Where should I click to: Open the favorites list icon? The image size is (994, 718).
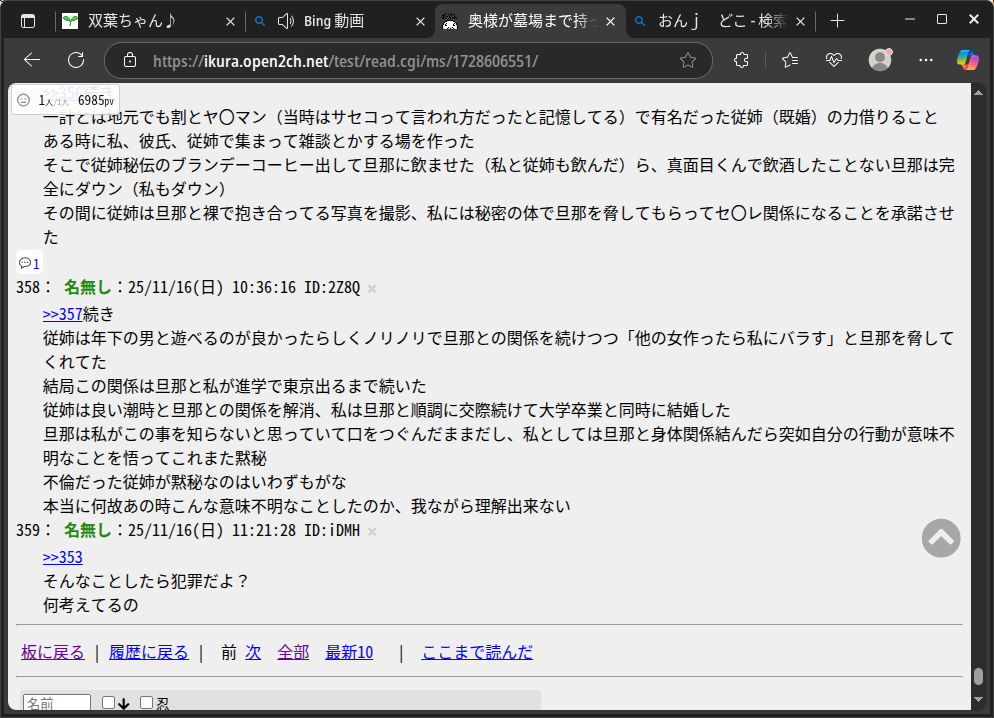click(790, 60)
